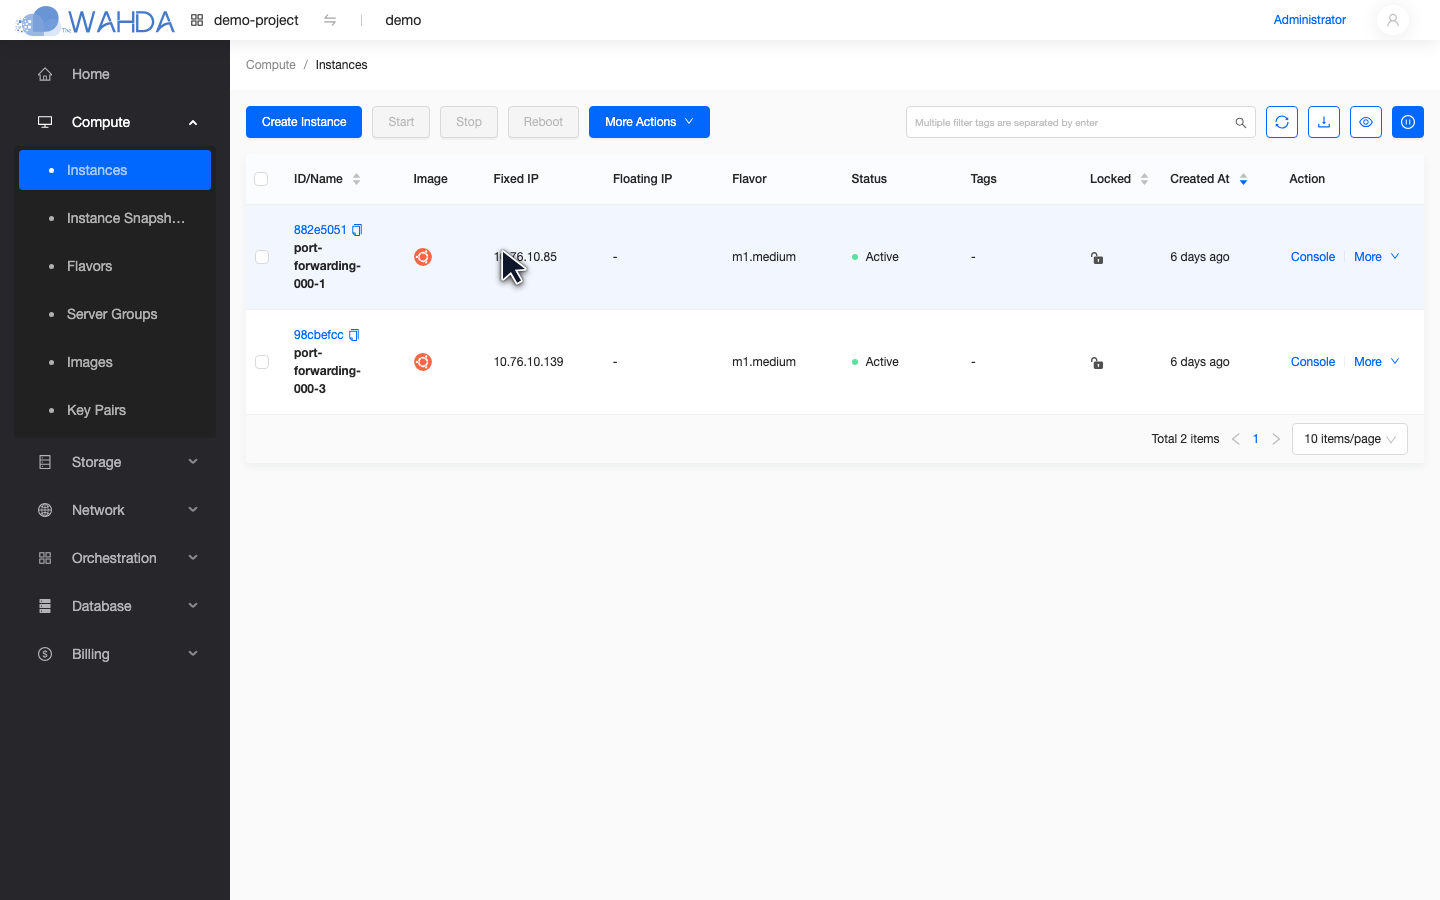Open Instance Snapshots in the sidebar
Screen dimensions: 1440x900
tap(115, 218)
